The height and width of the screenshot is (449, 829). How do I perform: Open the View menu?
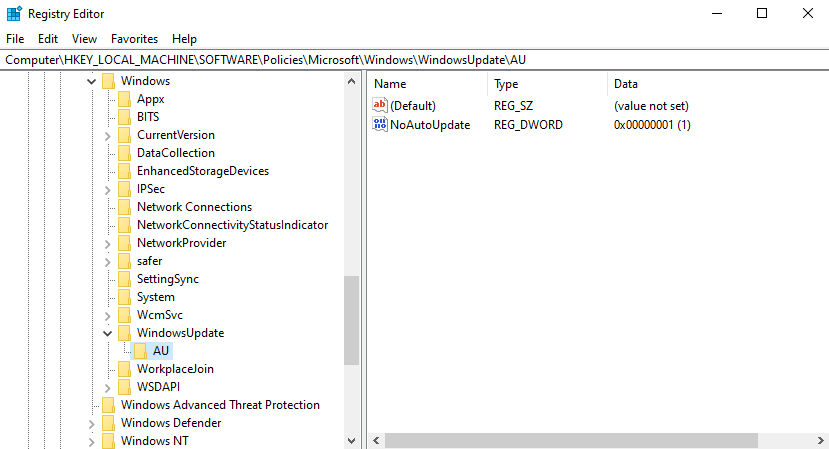coord(84,39)
